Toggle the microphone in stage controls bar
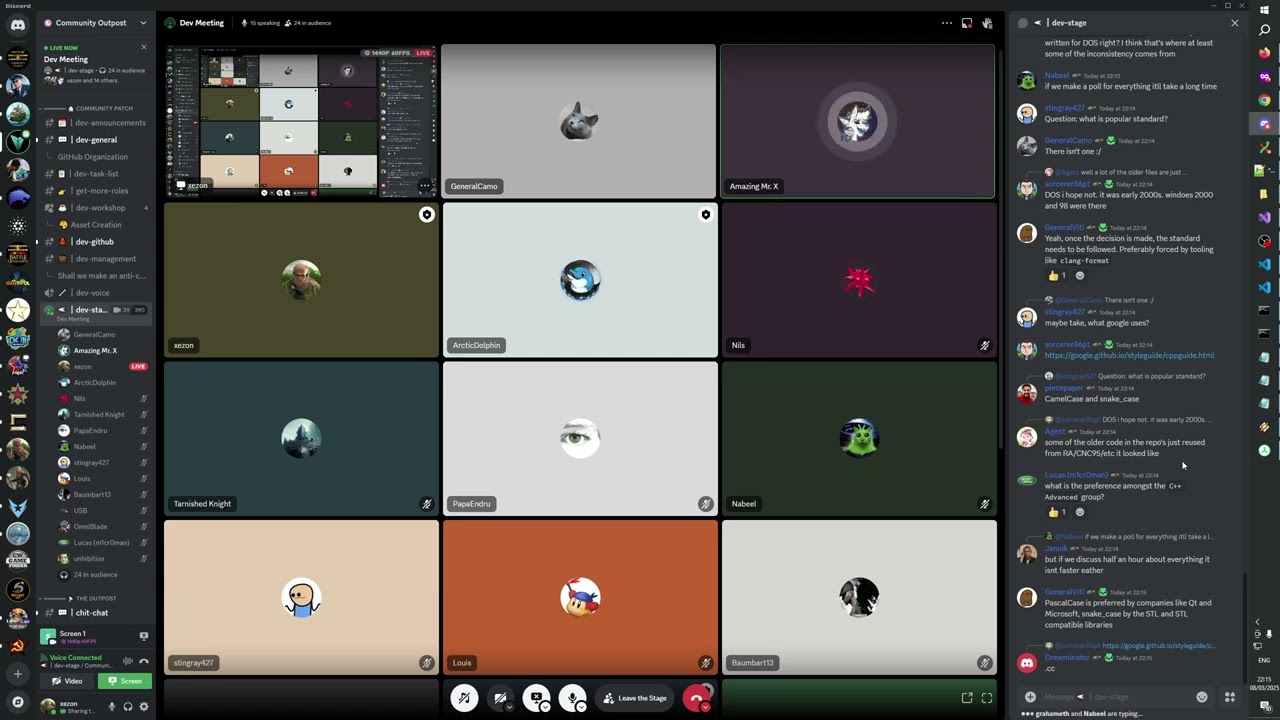The height and width of the screenshot is (720, 1280). pyautogui.click(x=572, y=698)
